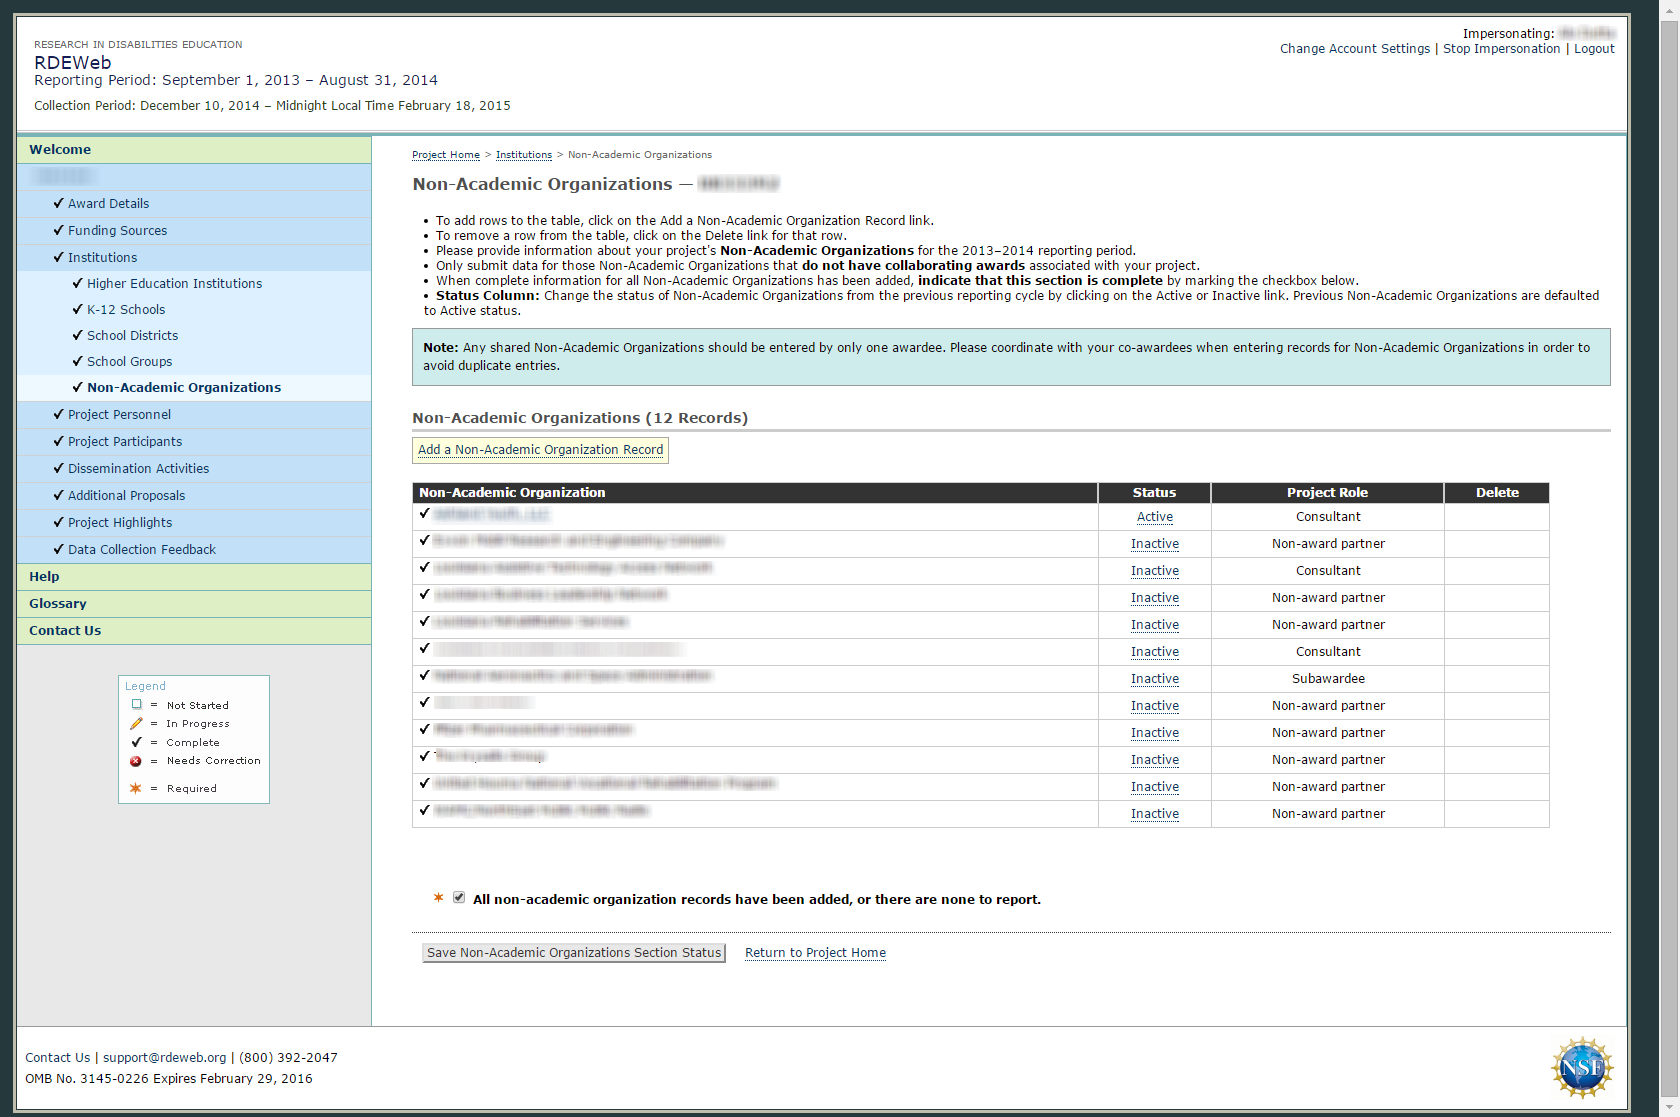Click the NSF logo in the footer
Image resolution: width=1680 pixels, height=1117 pixels.
[x=1581, y=1068]
